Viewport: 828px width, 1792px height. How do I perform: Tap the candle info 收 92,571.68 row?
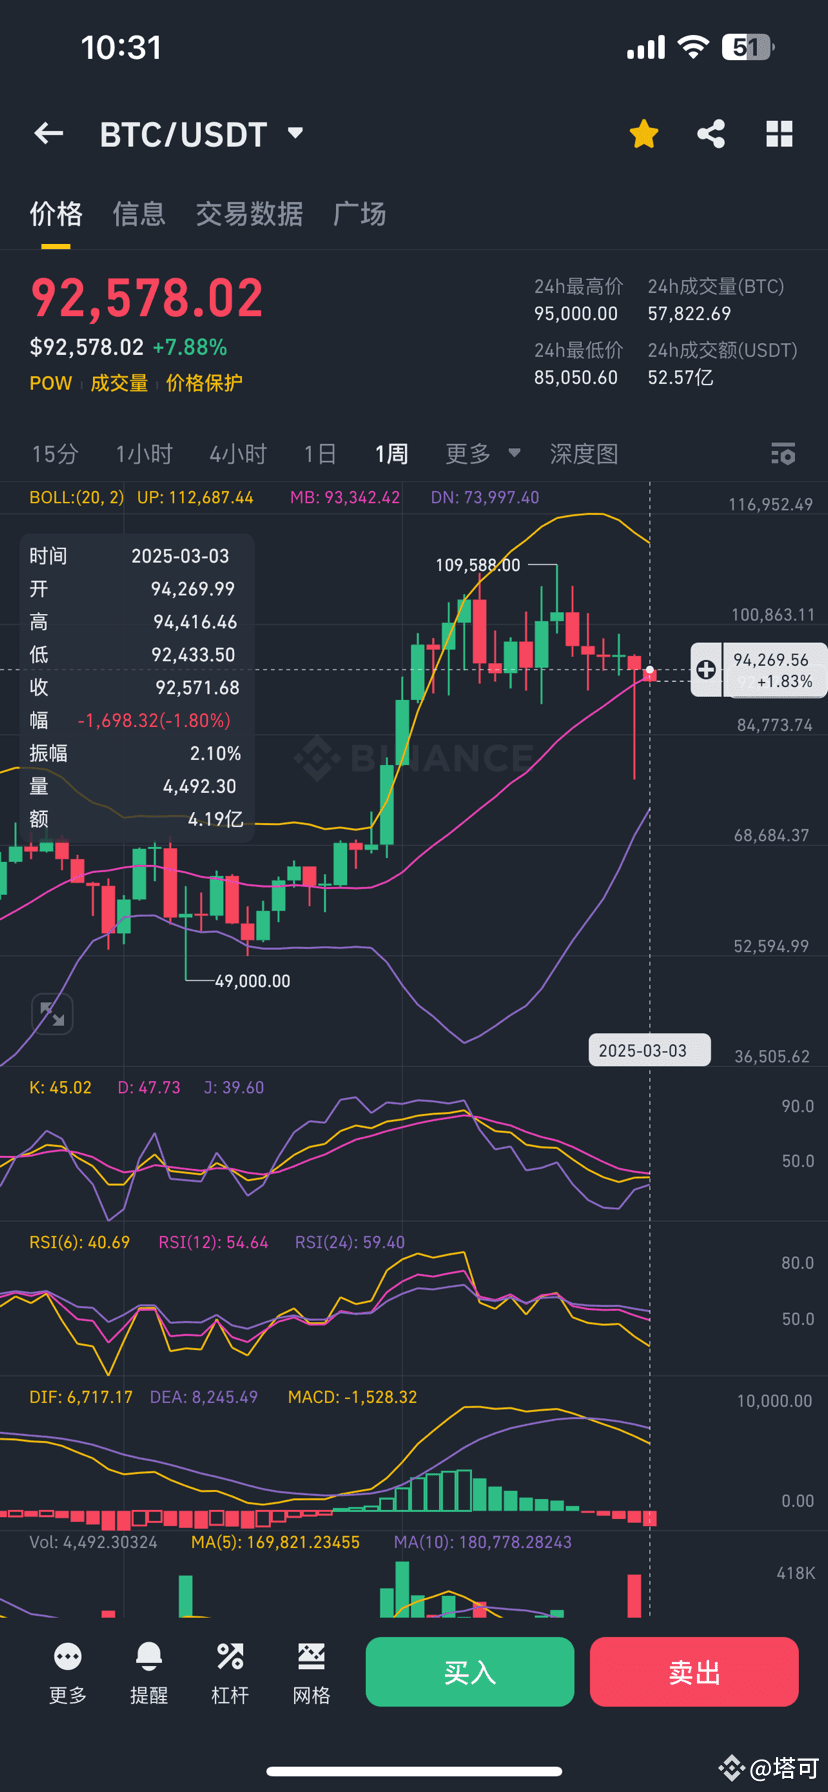point(135,687)
